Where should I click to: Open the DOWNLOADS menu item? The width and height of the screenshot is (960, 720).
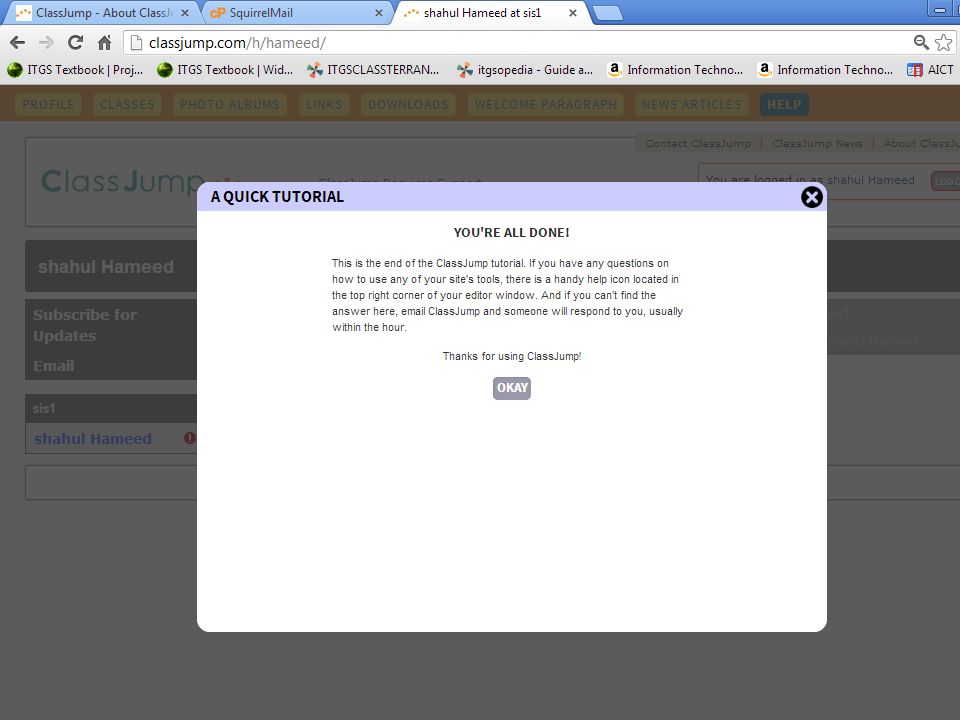click(x=408, y=105)
